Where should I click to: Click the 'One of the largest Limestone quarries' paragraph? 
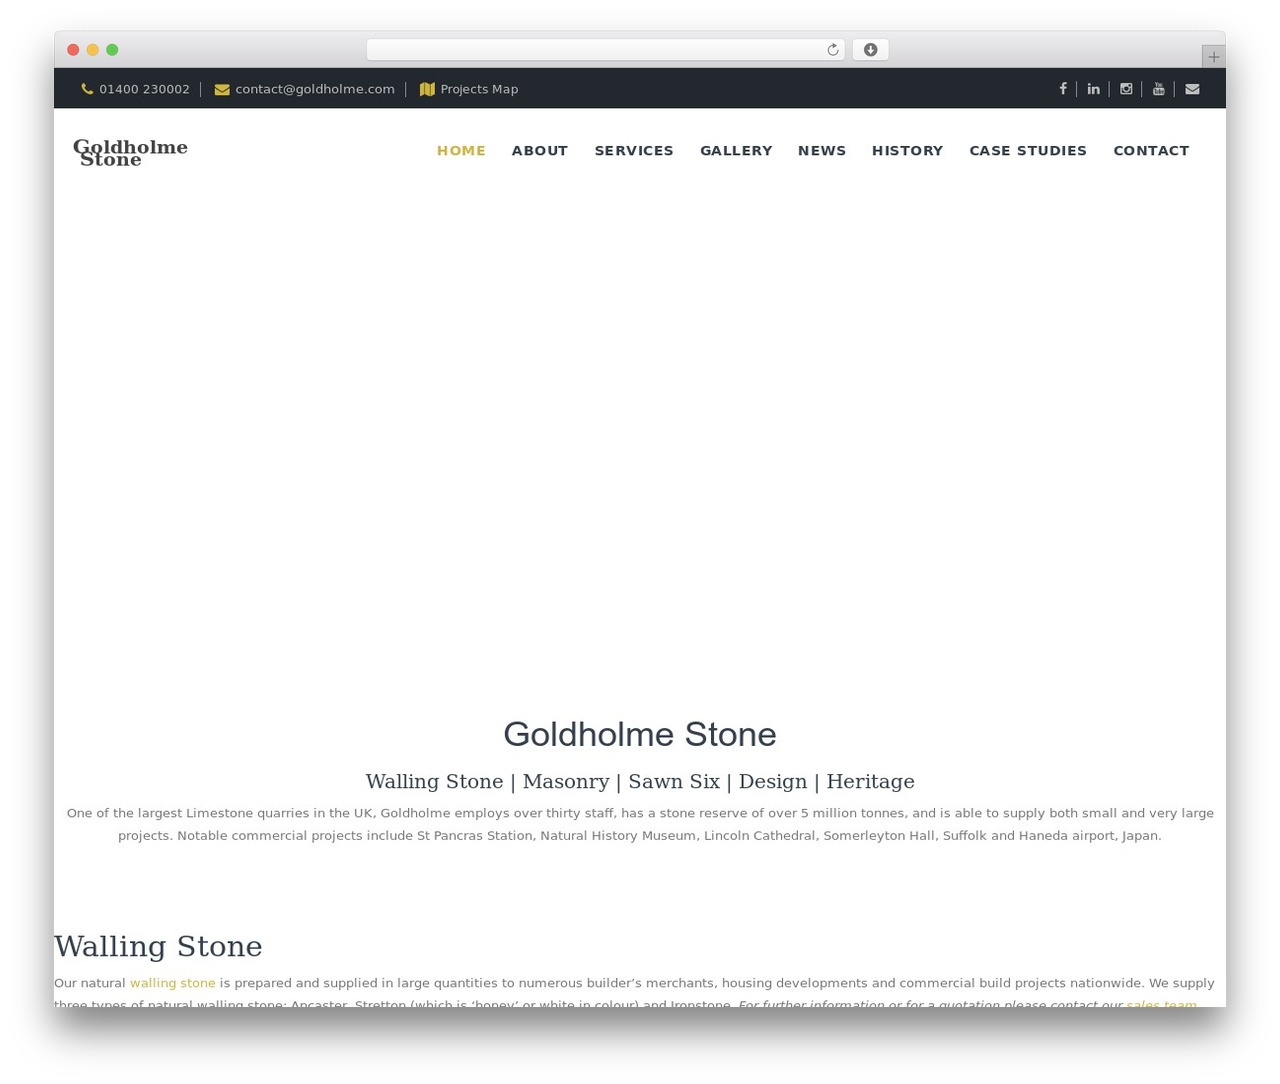click(640, 824)
